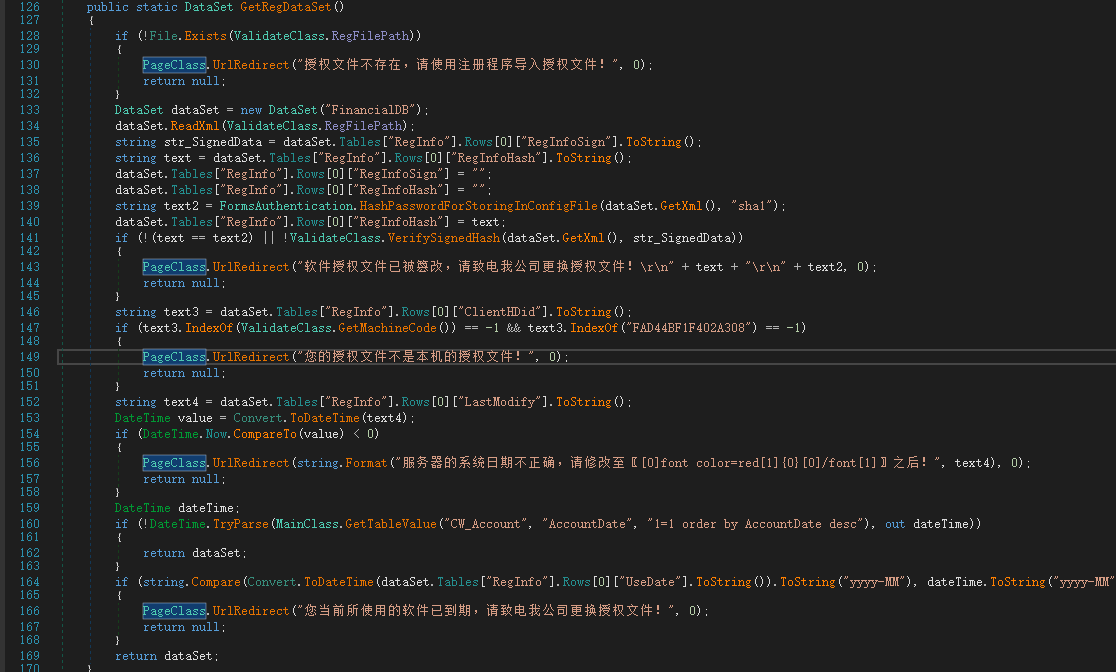Click the VerifySignedHash method call
This screenshot has width=1116, height=672.
[x=444, y=238]
